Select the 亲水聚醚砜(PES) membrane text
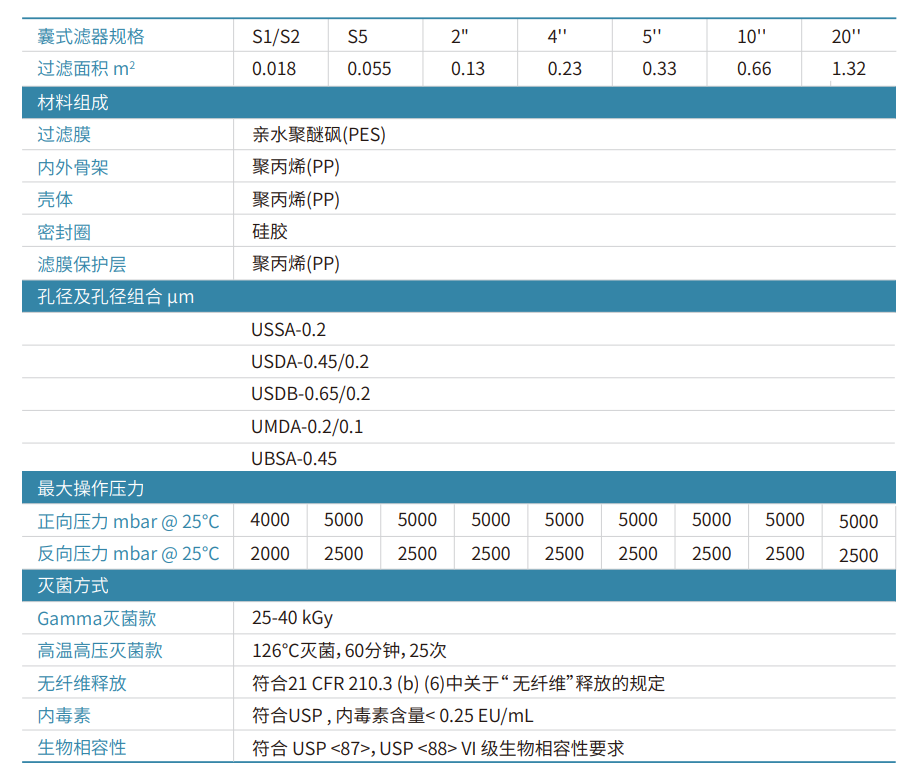Image resolution: width=922 pixels, height=777 pixels. [x=318, y=135]
